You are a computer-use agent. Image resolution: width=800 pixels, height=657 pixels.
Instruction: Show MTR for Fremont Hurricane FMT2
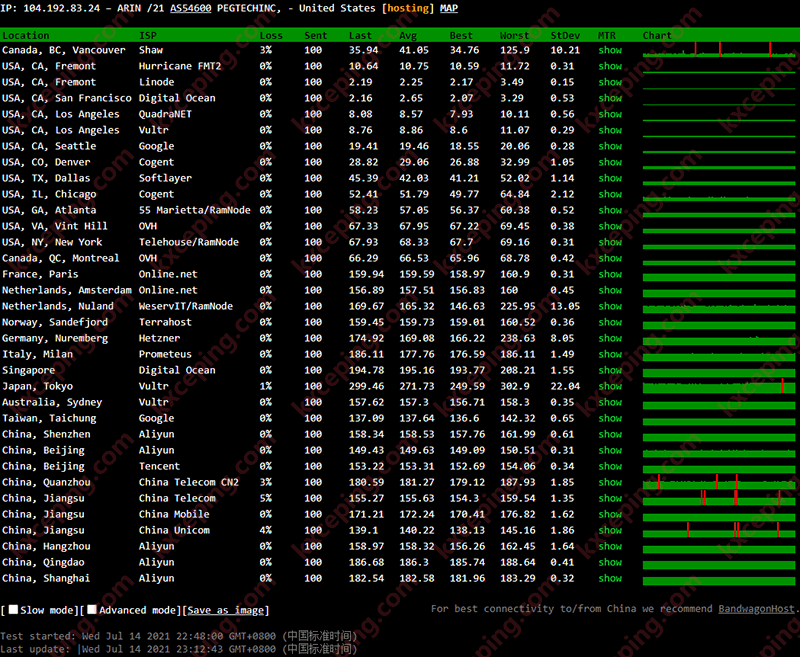click(610, 66)
